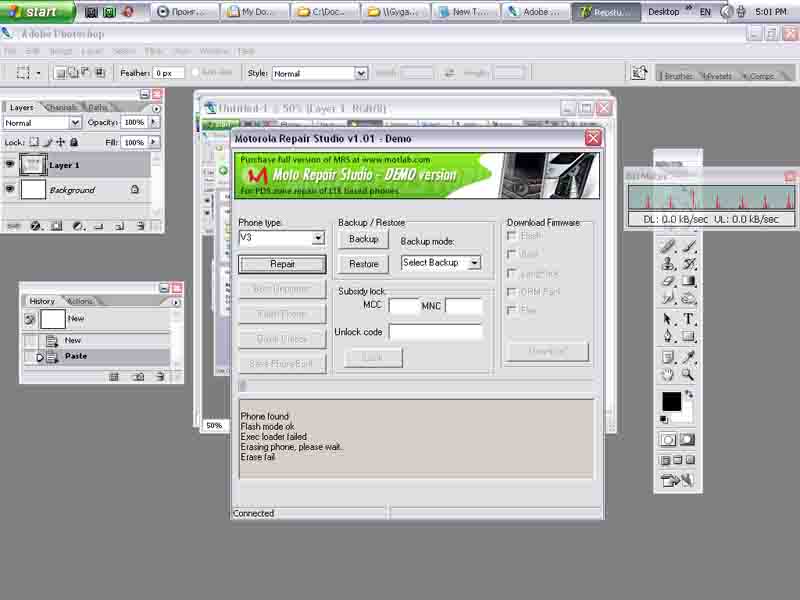Switch to Quick Mask mode

pos(687,439)
